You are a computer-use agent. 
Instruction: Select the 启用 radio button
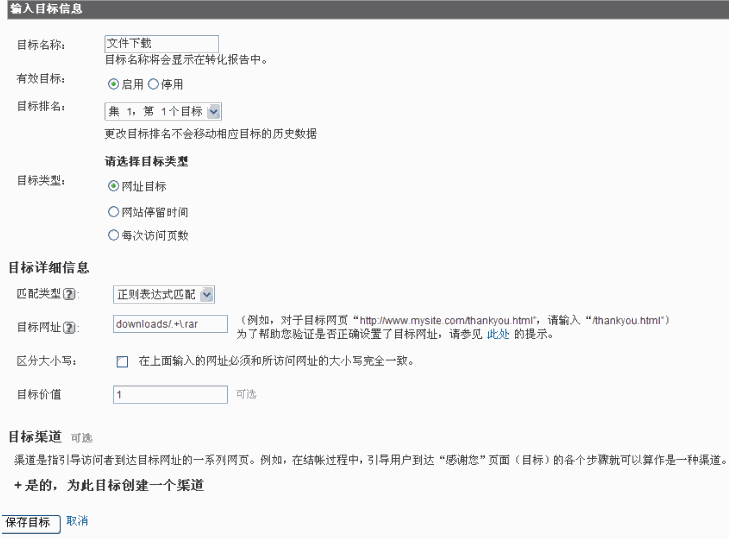coord(113,84)
